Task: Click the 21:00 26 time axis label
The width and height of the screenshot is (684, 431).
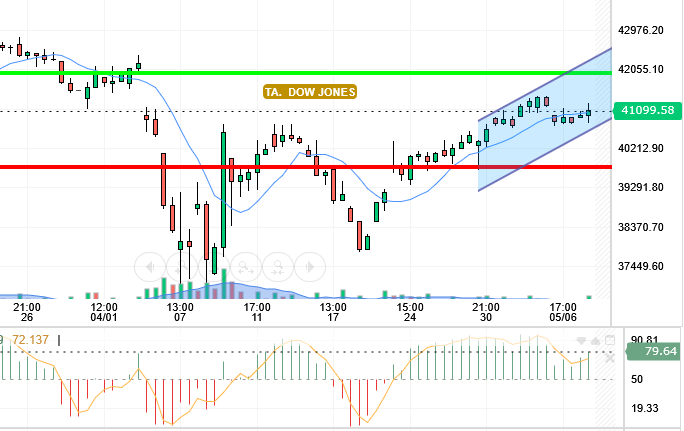Action: click(27, 312)
